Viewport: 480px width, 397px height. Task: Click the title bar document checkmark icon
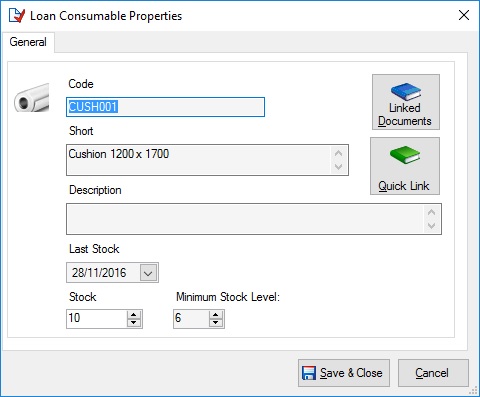17,15
